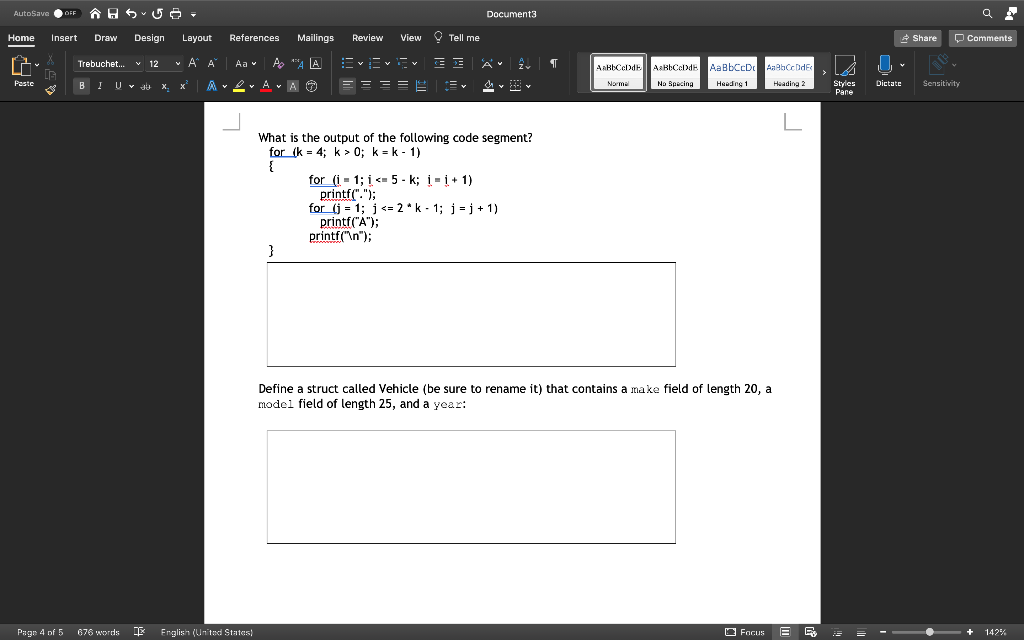Select the Format Painter tool
The width and height of the screenshot is (1024, 640).
[x=49, y=87]
